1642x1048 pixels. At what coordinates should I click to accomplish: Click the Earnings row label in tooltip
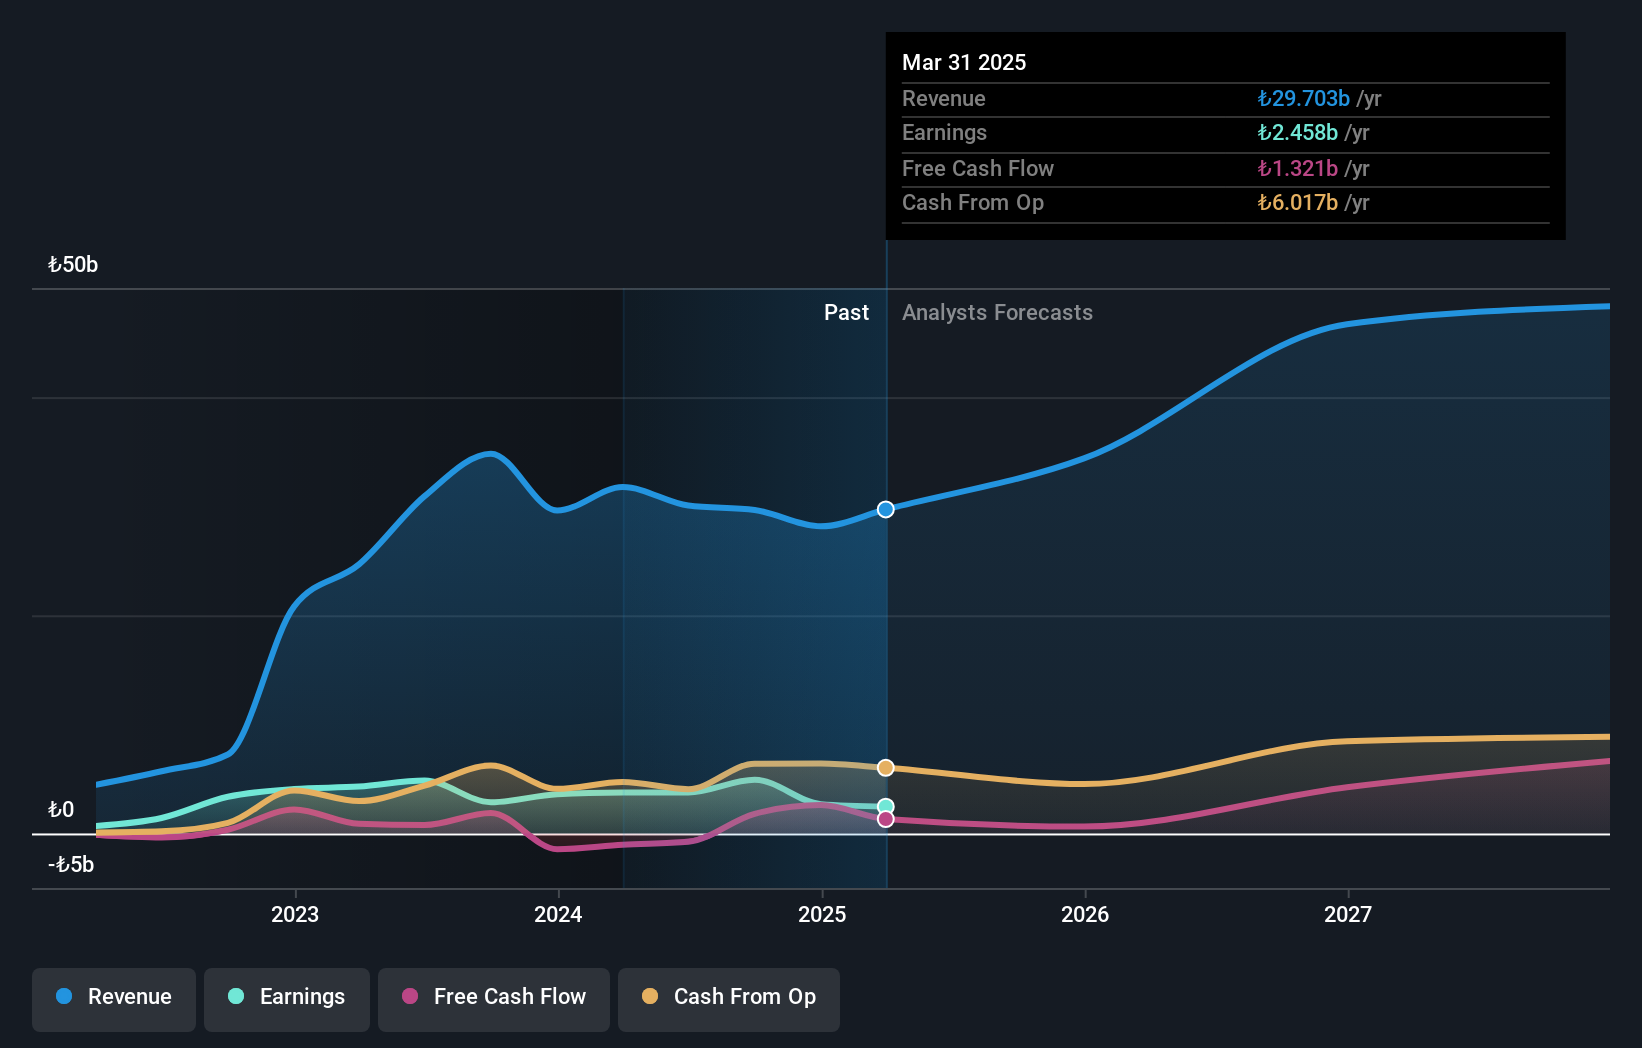944,133
